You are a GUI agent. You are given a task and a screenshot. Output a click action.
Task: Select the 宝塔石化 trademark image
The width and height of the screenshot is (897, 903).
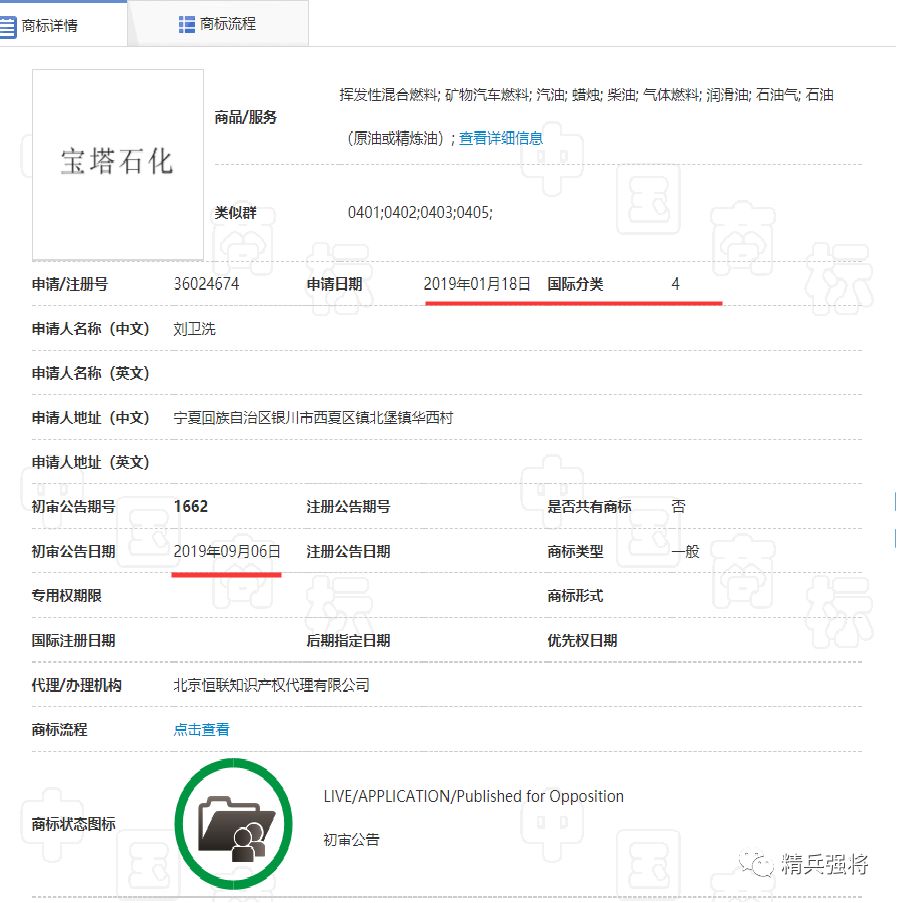[117, 164]
